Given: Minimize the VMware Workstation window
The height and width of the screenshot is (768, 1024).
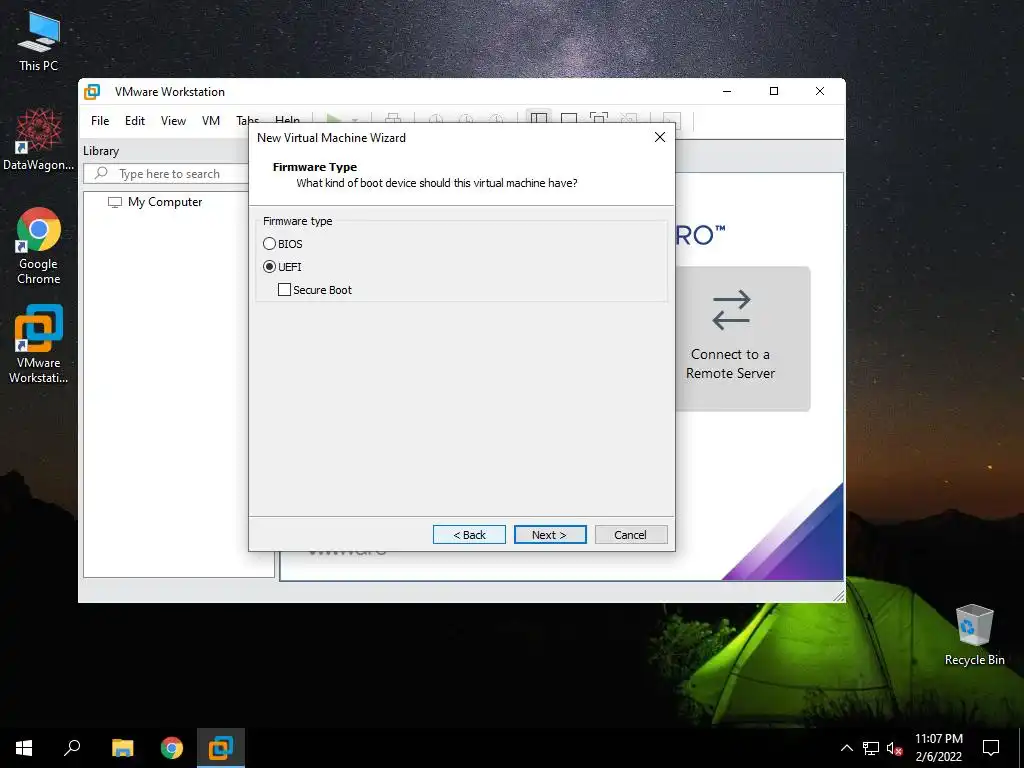Looking at the screenshot, I should point(727,91).
